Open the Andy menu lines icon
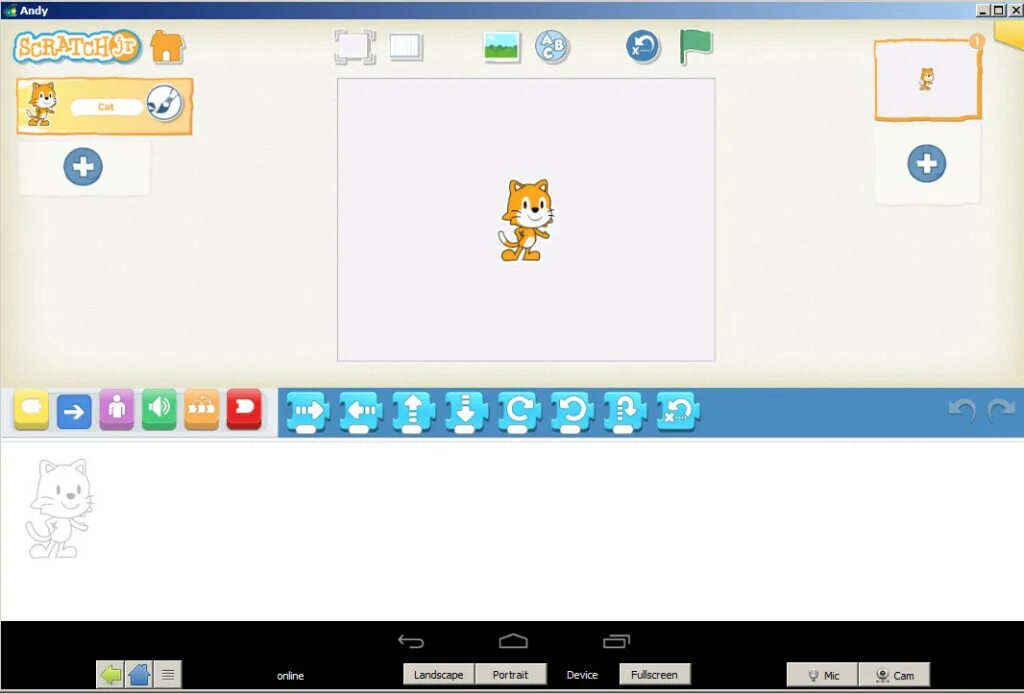 pyautogui.click(x=168, y=674)
